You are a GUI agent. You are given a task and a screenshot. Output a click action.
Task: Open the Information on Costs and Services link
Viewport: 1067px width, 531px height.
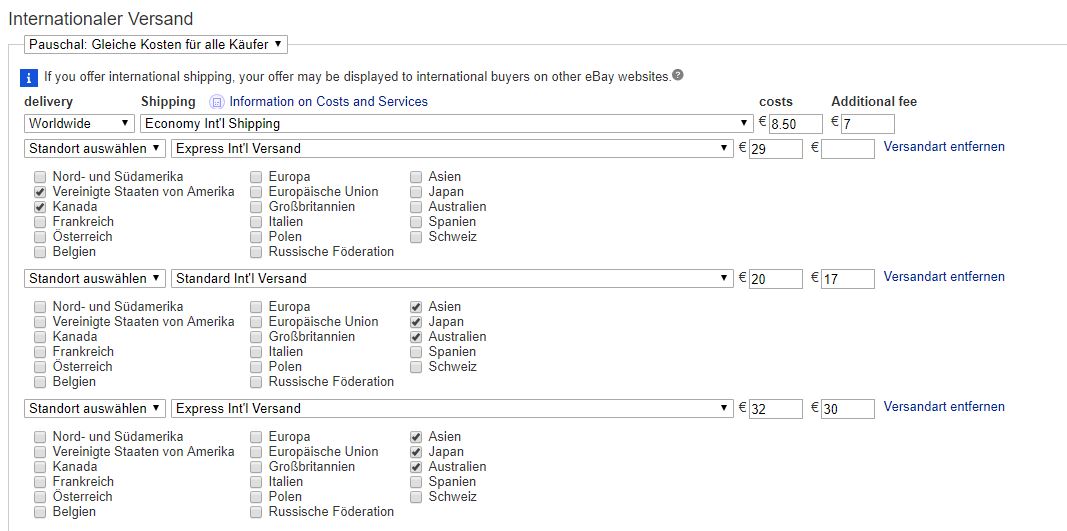click(329, 101)
